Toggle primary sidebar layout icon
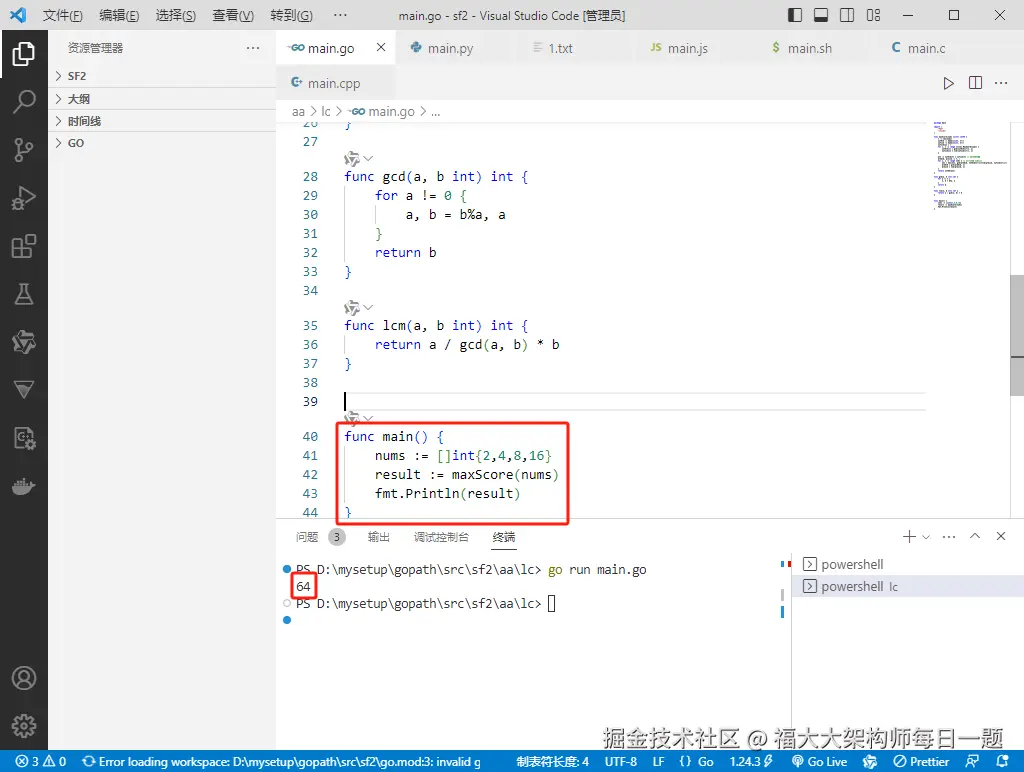 (795, 15)
